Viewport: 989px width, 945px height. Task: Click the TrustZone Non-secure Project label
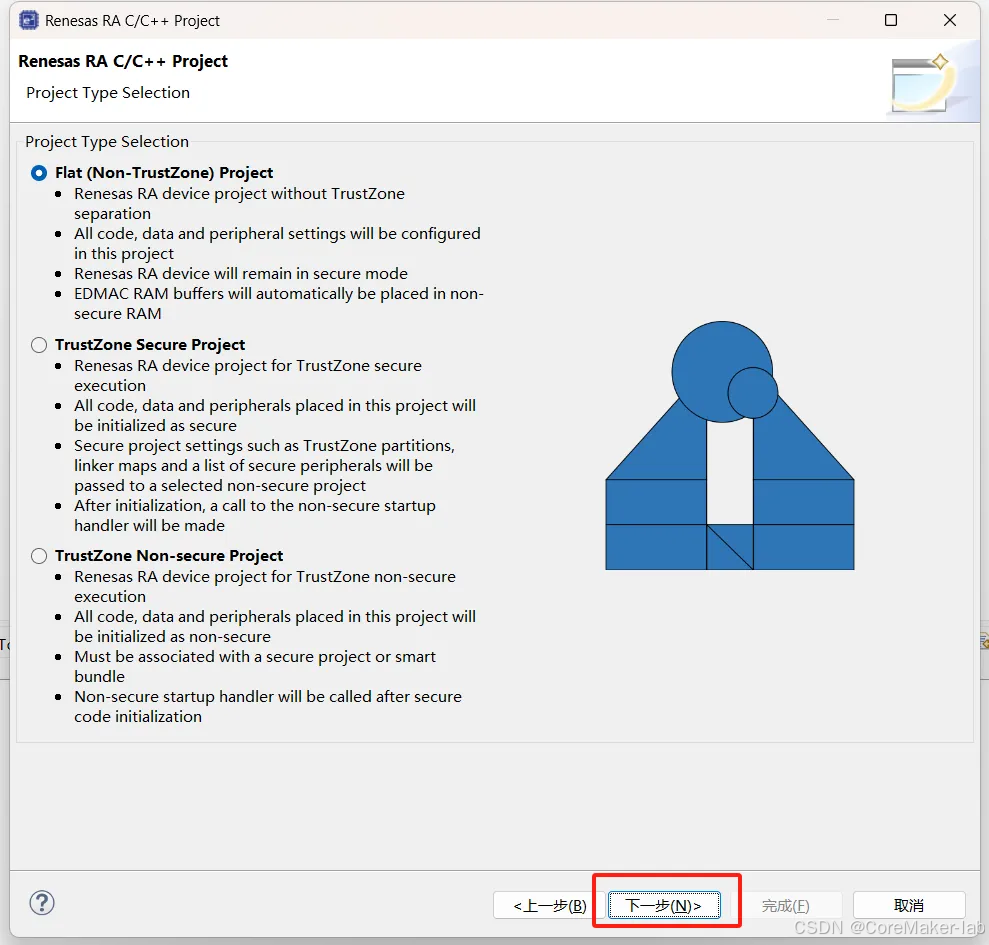169,556
